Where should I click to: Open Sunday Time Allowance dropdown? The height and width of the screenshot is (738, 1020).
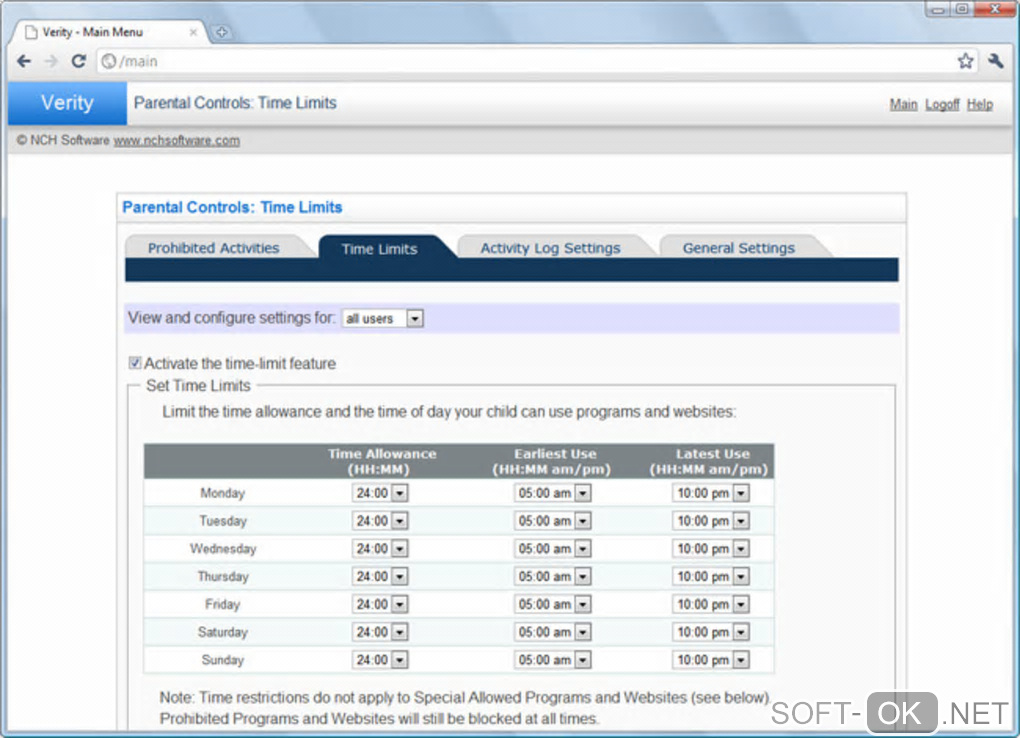coord(380,660)
